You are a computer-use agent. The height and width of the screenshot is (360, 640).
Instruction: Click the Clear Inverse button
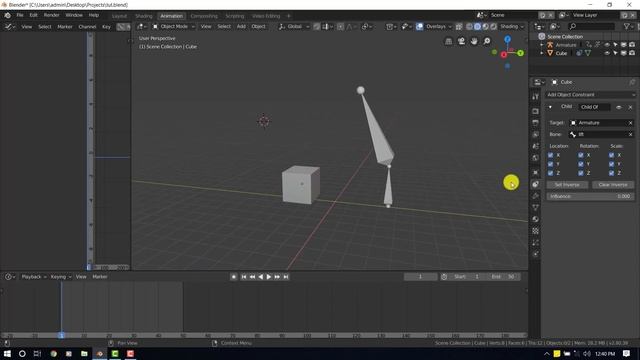coord(613,185)
